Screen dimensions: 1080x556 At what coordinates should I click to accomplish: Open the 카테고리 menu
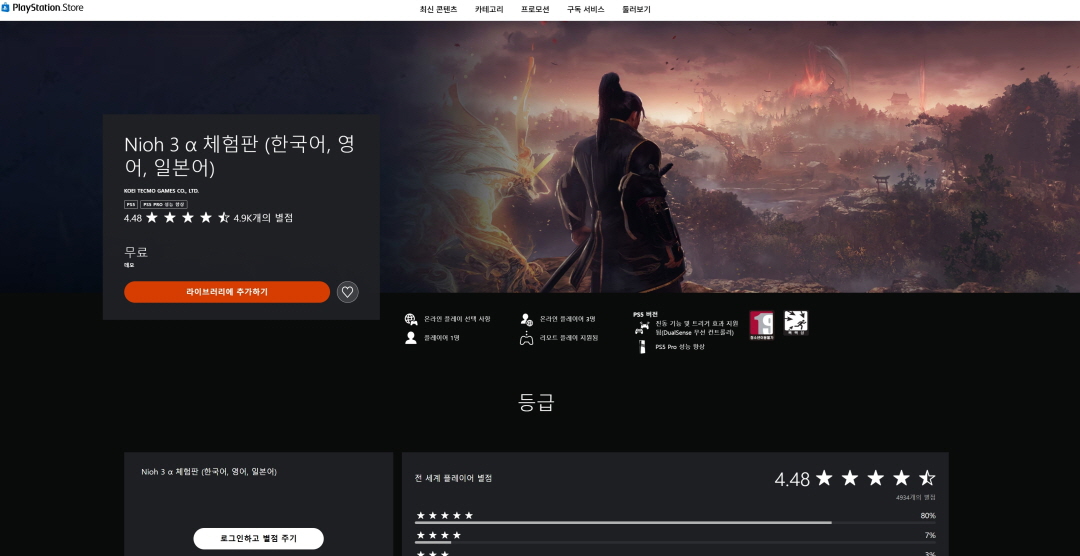point(489,10)
